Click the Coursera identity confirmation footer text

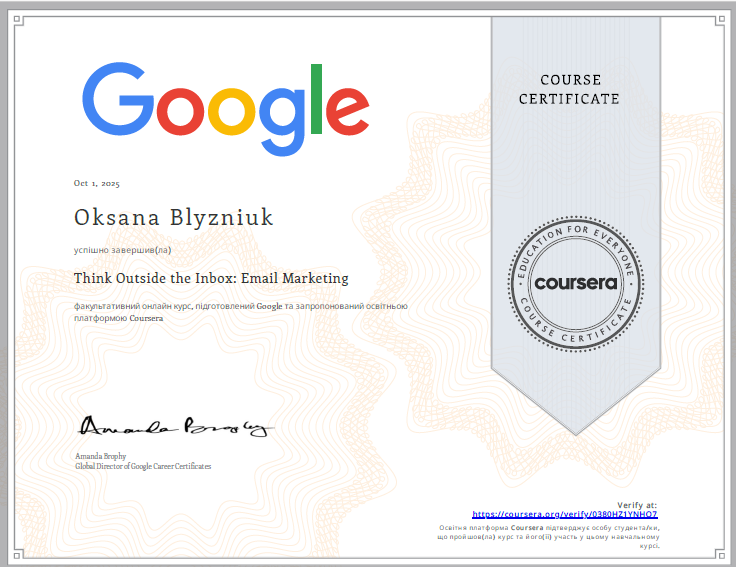click(549, 536)
